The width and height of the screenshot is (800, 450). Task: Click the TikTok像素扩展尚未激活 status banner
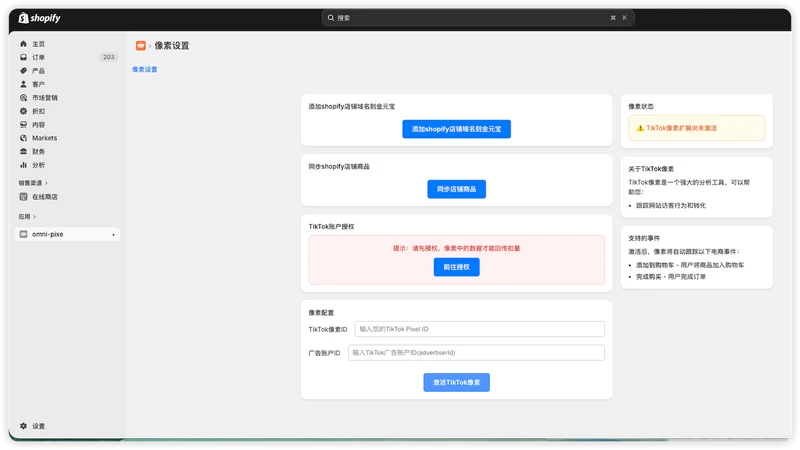696,128
